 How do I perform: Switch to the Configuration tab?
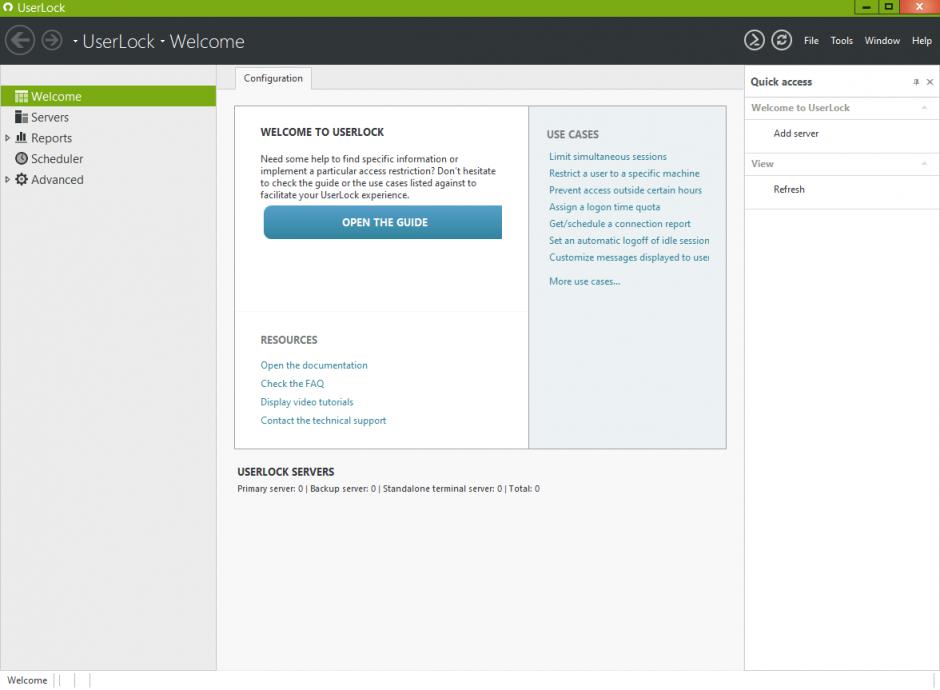pos(273,79)
